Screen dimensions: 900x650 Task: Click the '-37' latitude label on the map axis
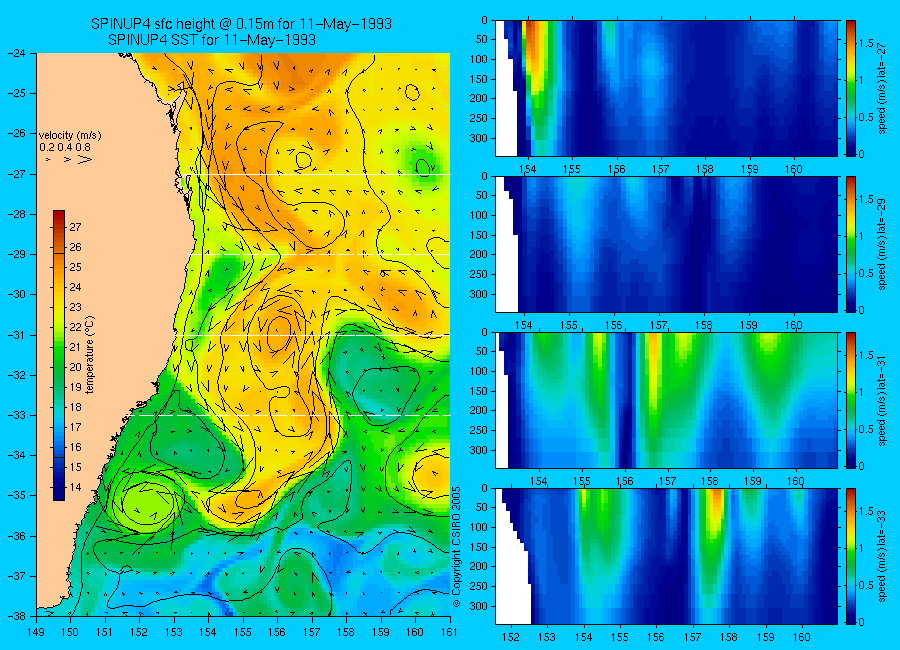[17, 576]
